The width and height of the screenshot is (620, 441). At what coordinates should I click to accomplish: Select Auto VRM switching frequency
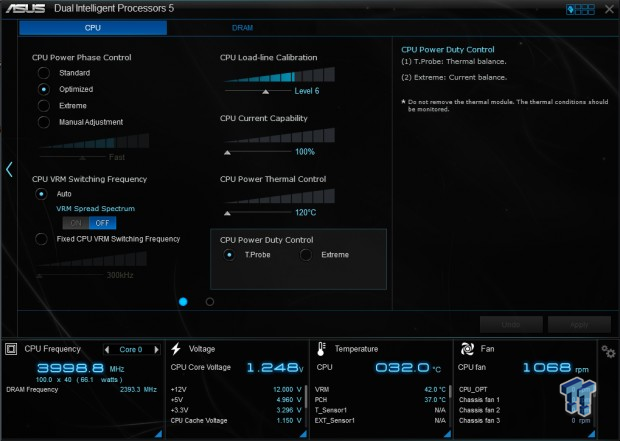[41, 194]
